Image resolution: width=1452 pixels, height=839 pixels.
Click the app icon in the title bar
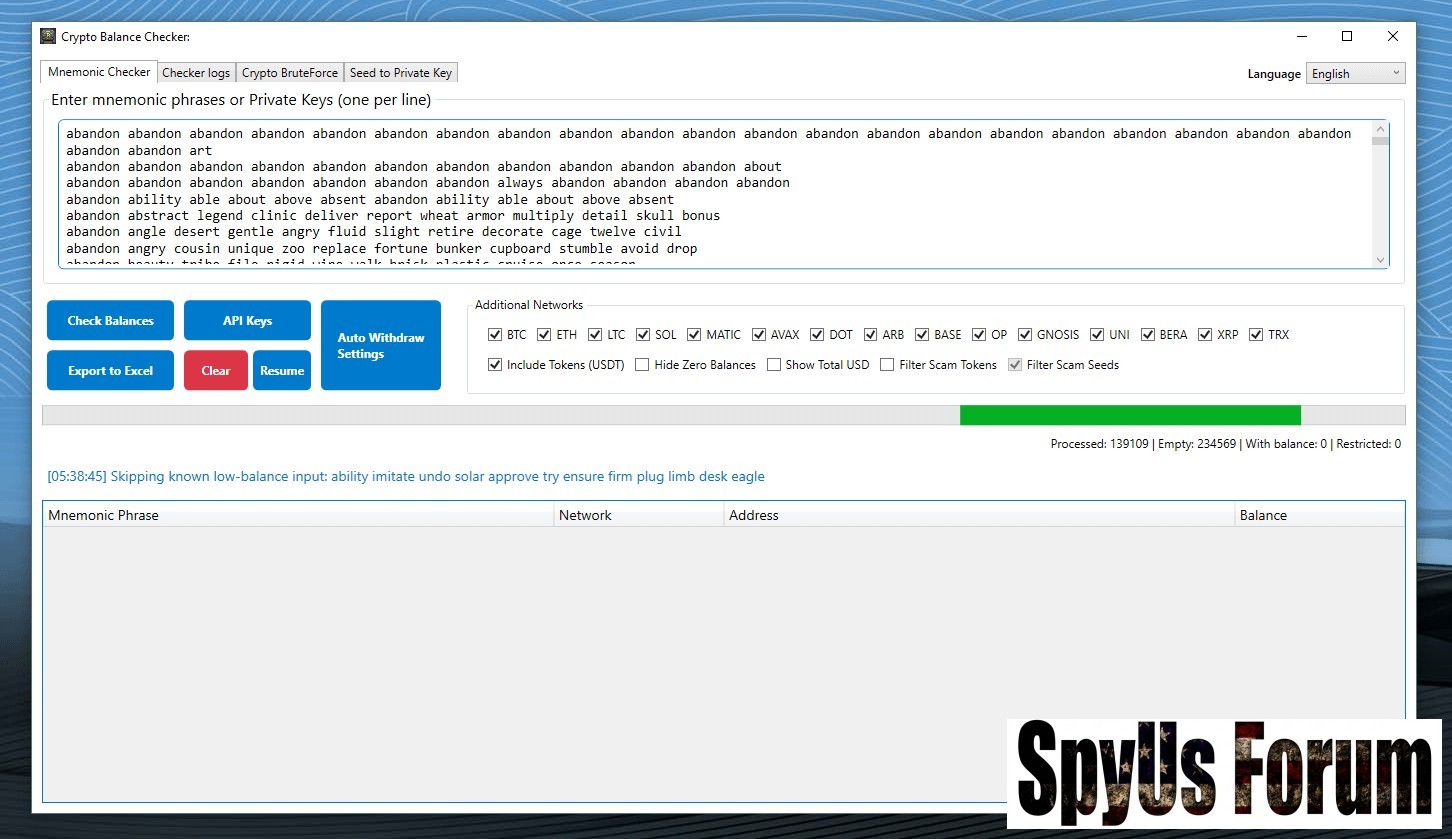tap(48, 37)
